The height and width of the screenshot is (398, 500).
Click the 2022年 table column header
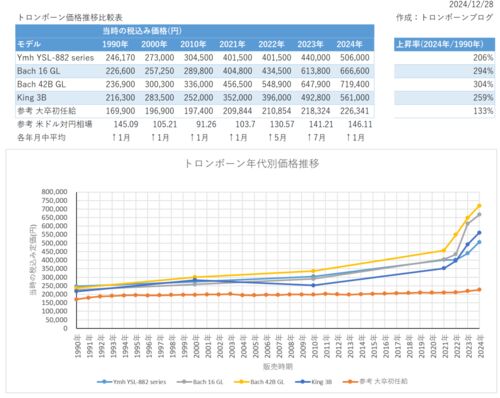271,44
